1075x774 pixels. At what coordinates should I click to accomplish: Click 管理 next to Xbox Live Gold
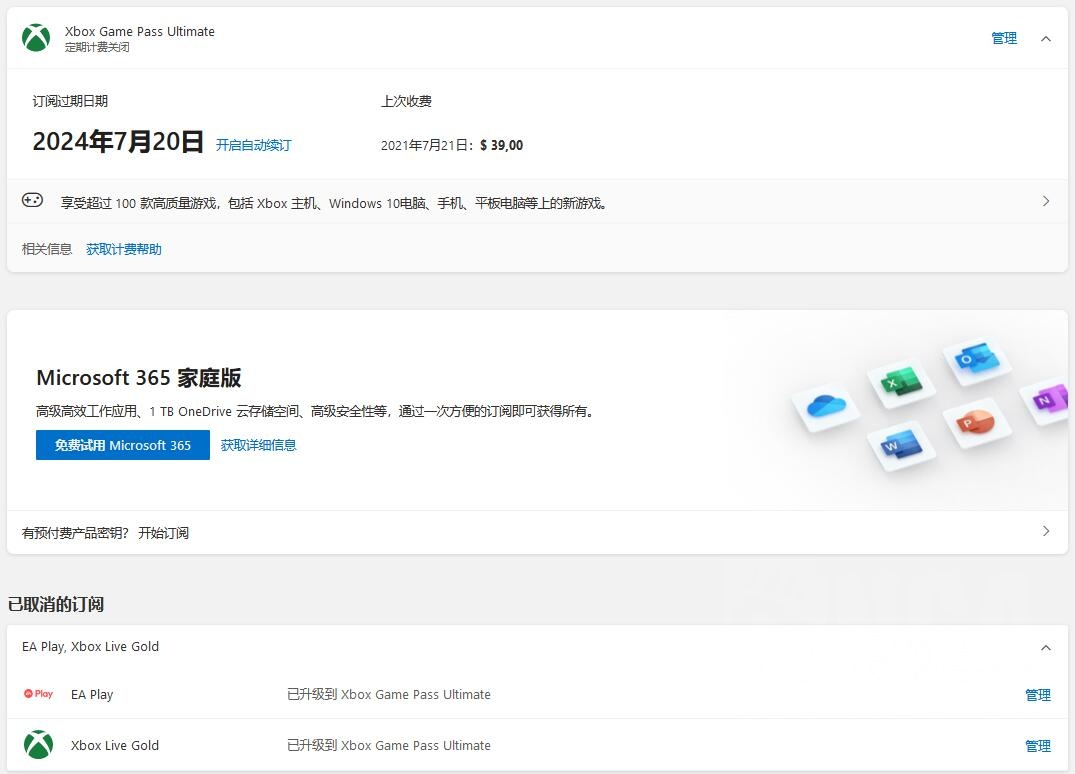[1038, 745]
